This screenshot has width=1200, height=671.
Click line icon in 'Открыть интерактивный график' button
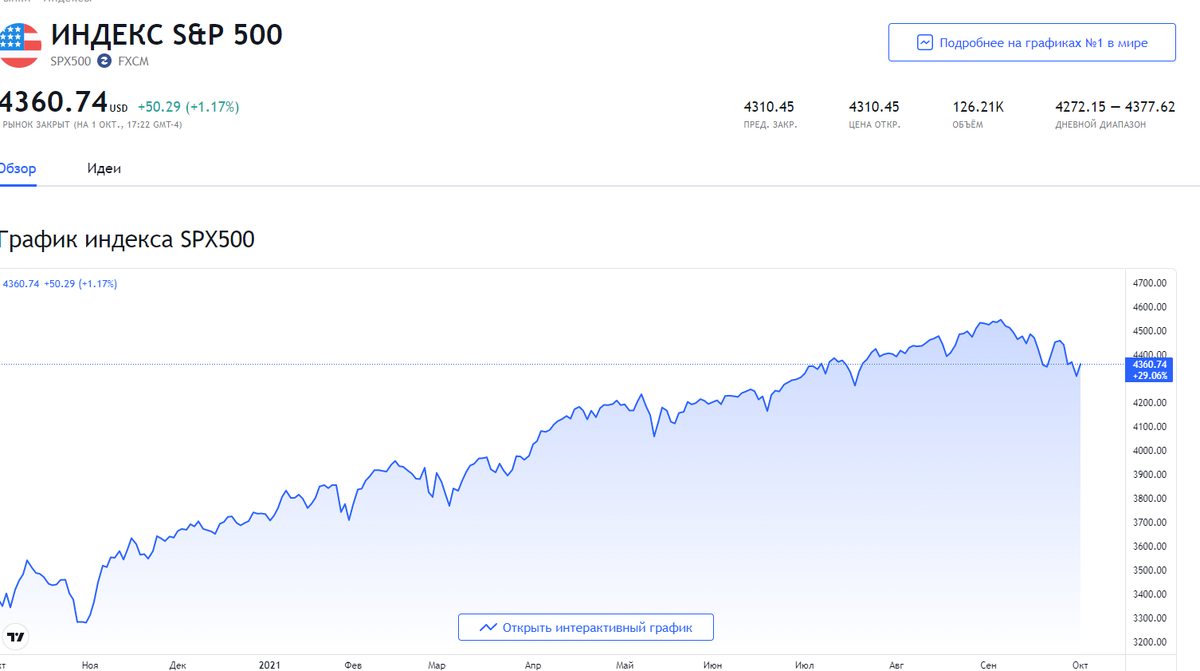pos(488,628)
